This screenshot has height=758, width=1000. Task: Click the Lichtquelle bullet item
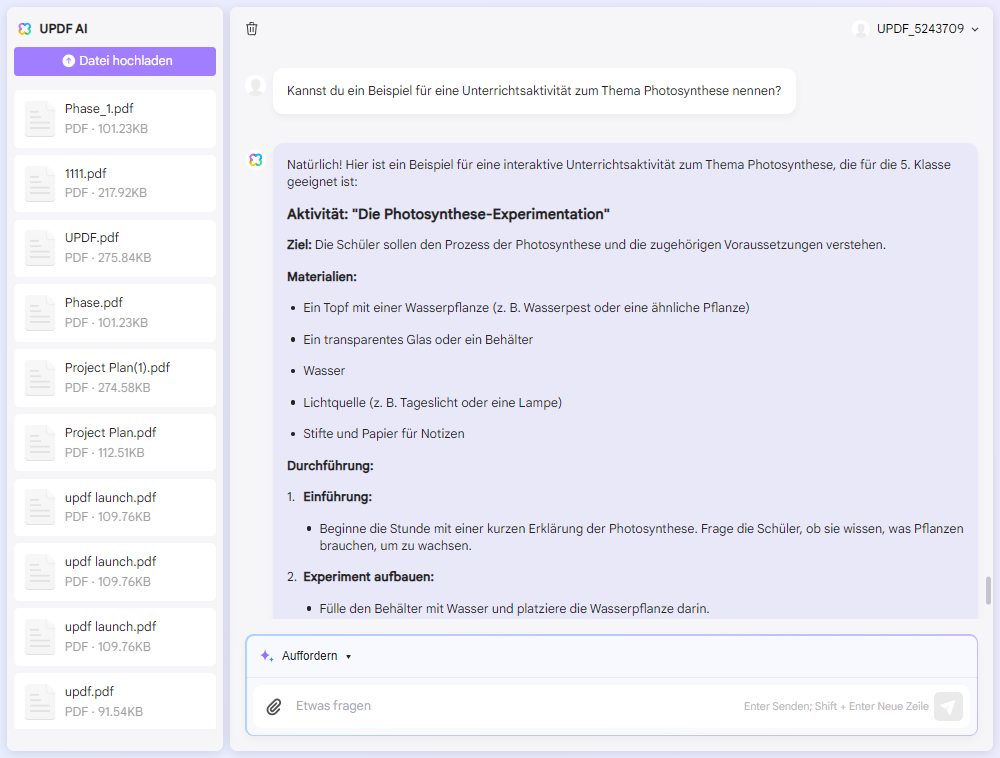click(432, 403)
